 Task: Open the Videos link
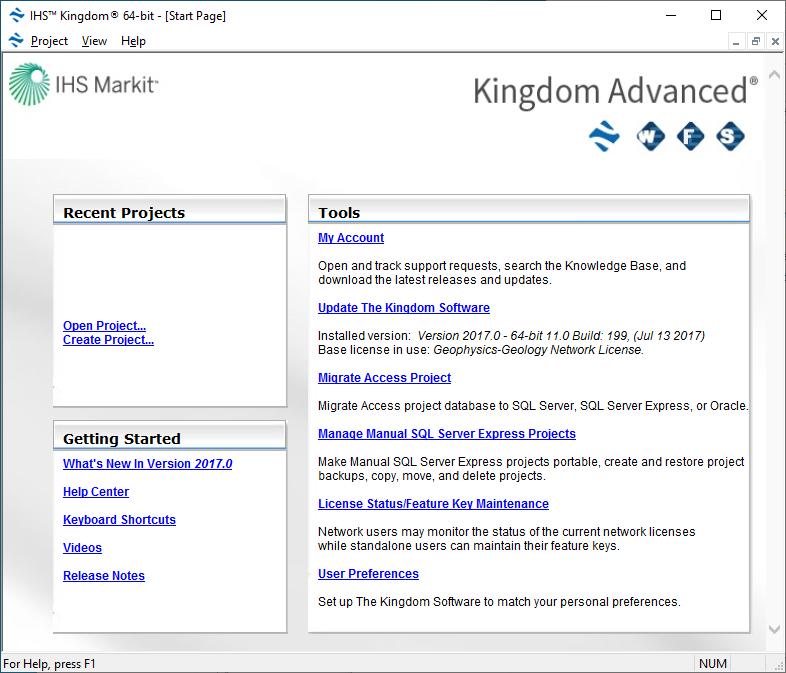point(82,548)
